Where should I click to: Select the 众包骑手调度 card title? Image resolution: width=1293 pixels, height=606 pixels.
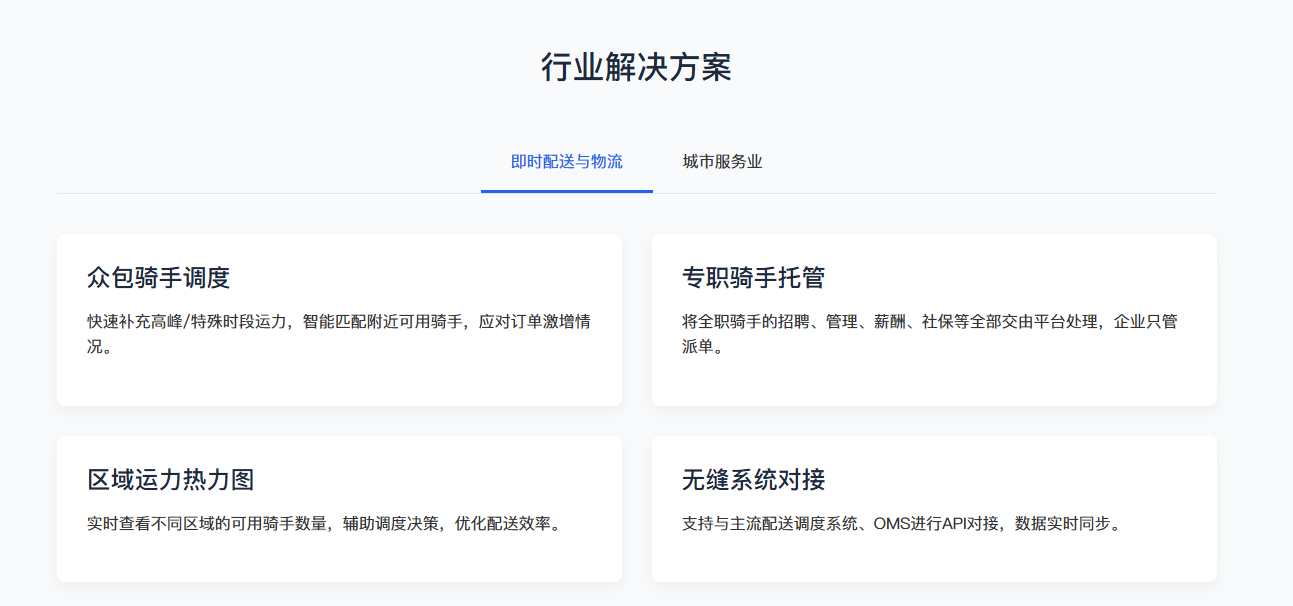(x=159, y=278)
